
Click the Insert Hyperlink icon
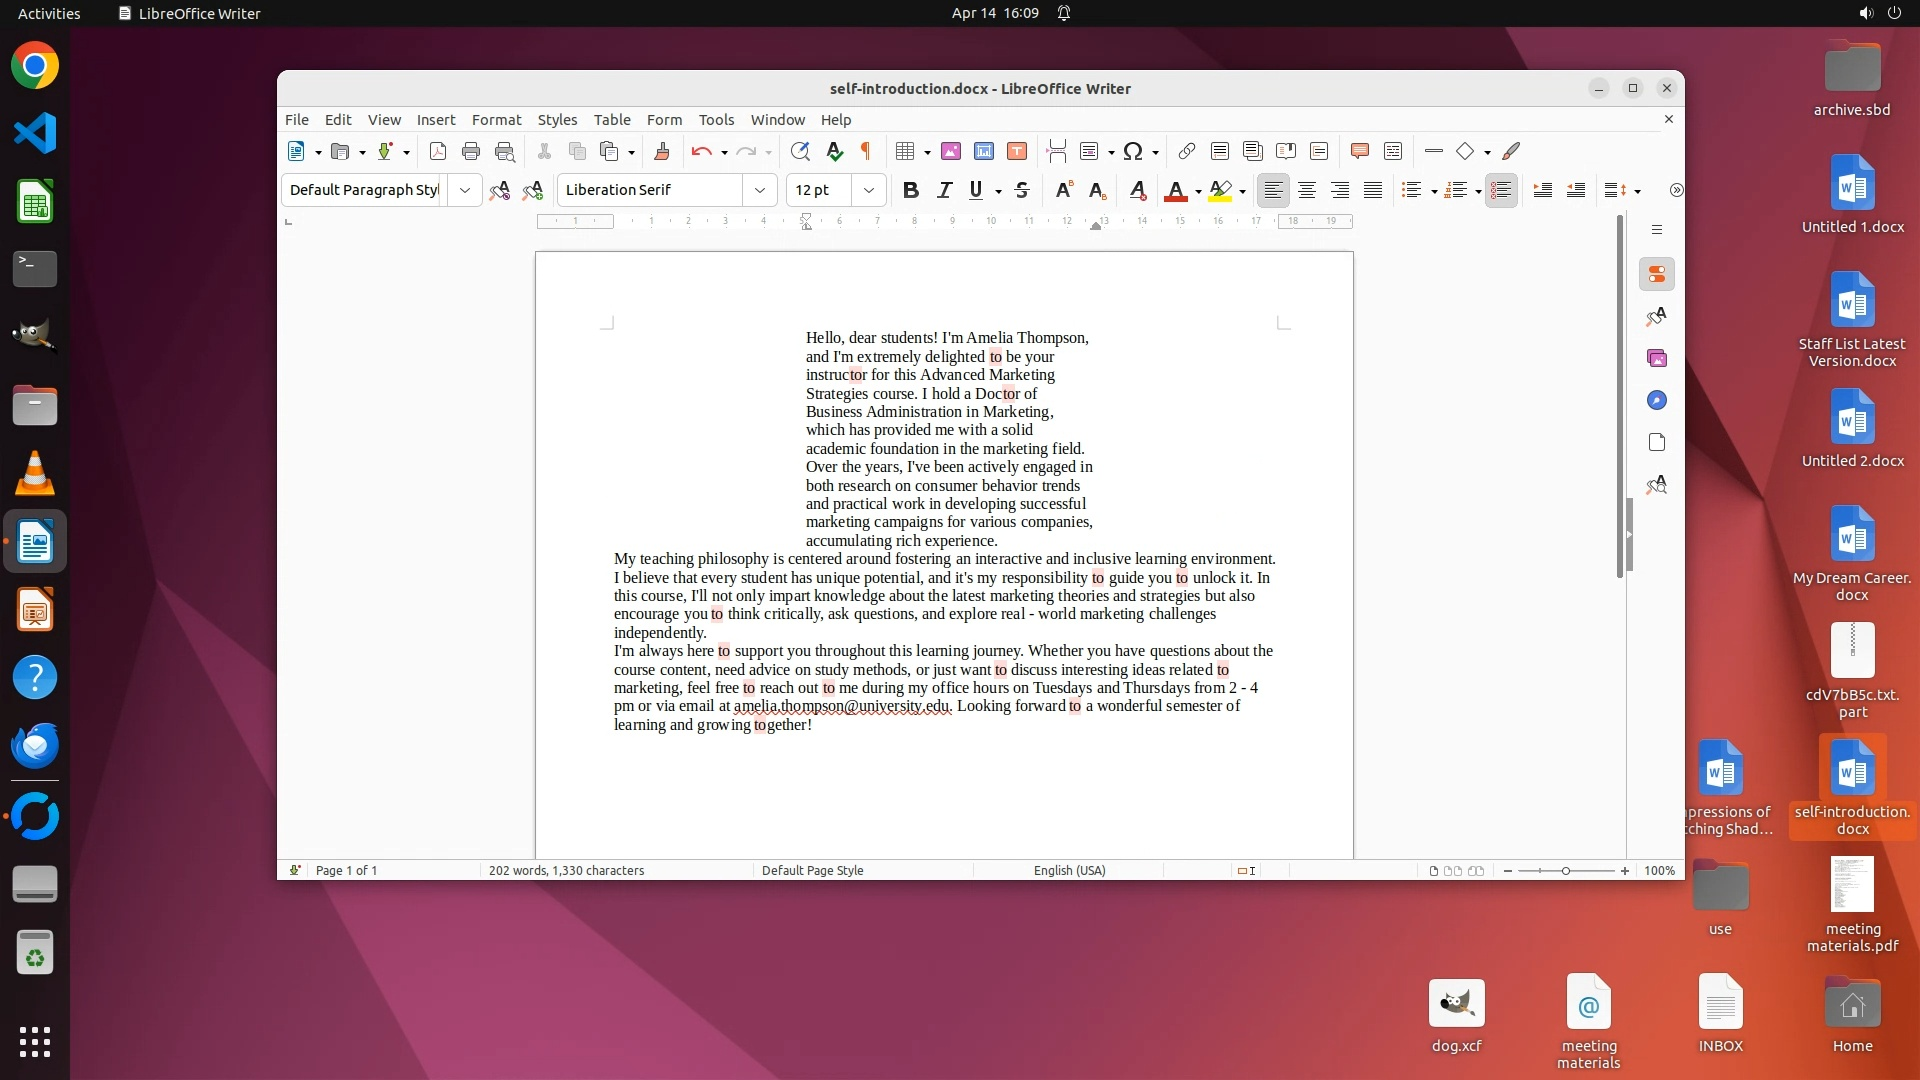(x=1186, y=151)
